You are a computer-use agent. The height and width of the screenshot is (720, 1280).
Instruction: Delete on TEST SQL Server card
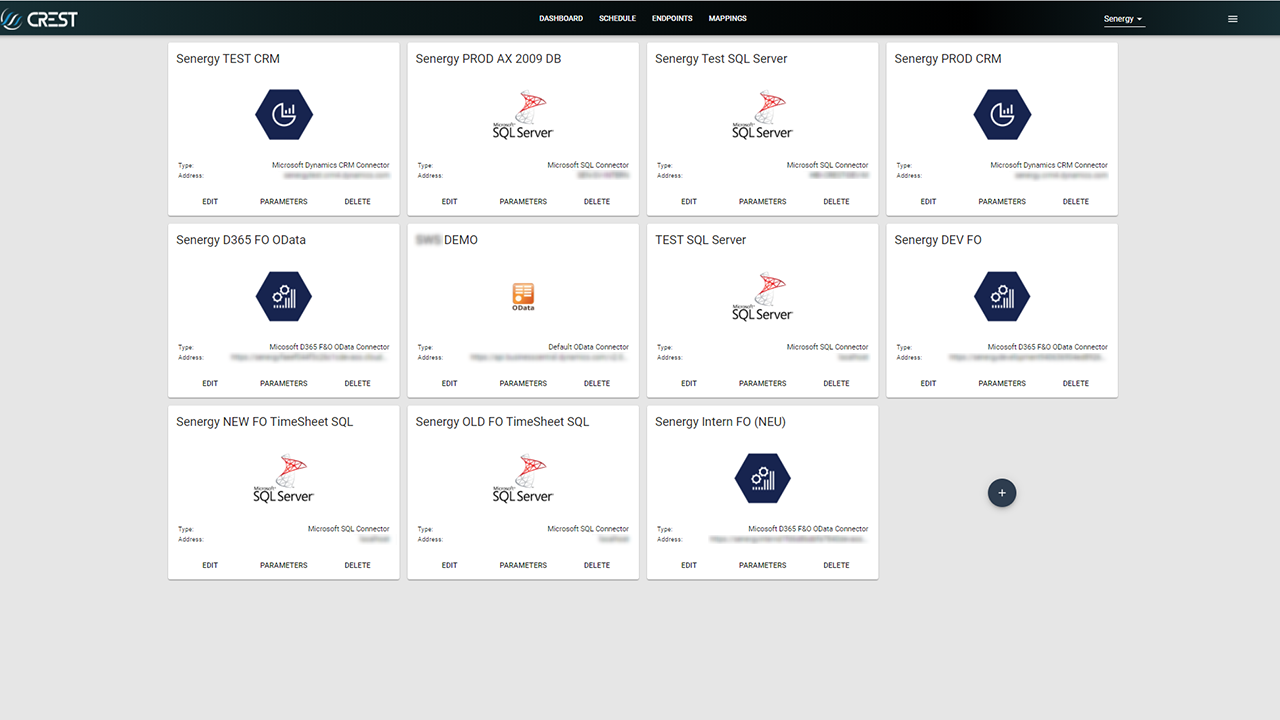pos(836,383)
